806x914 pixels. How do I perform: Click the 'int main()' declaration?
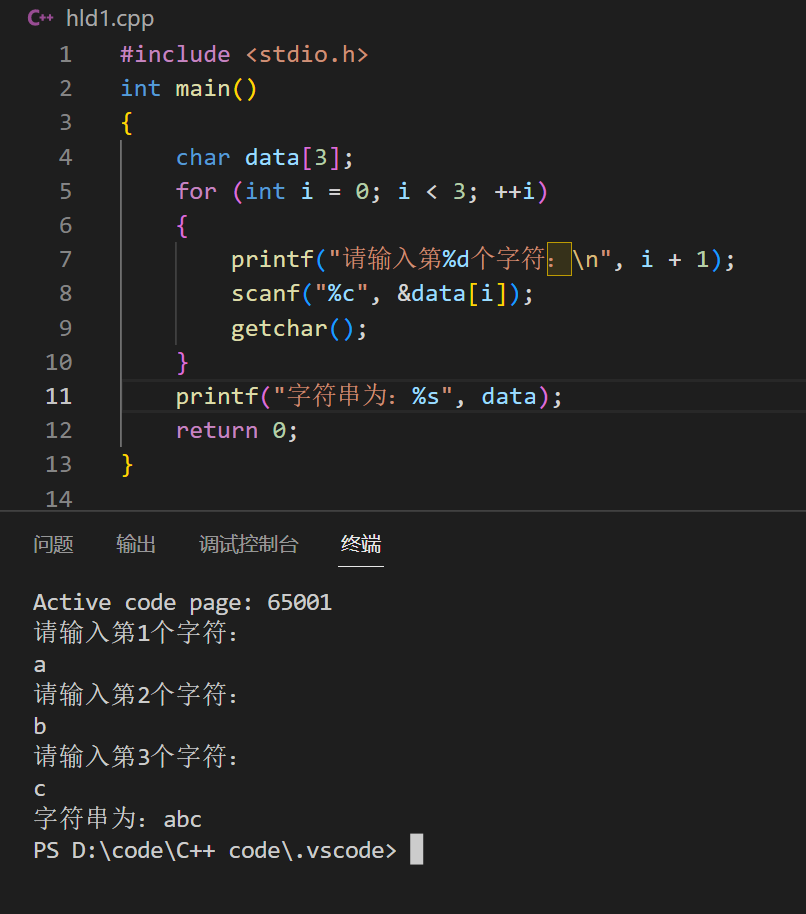pyautogui.click(x=188, y=89)
